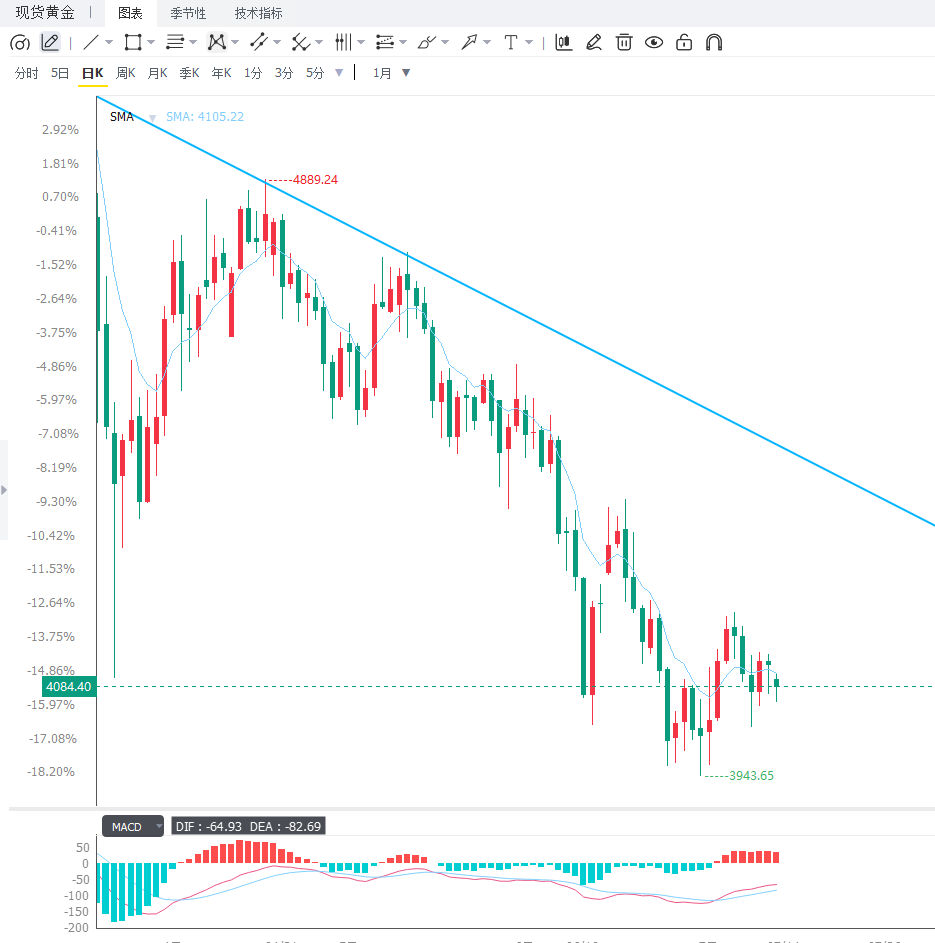Toggle drawing visibility with eye icon
This screenshot has height=943, width=935.
(x=654, y=43)
